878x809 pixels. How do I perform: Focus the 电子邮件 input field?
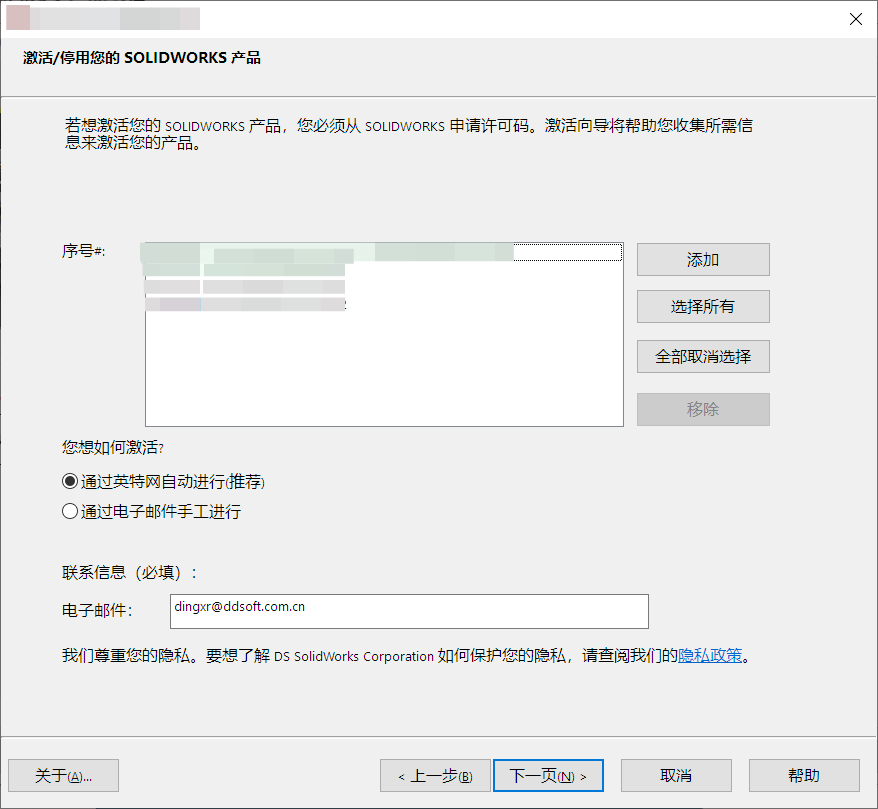click(x=409, y=611)
